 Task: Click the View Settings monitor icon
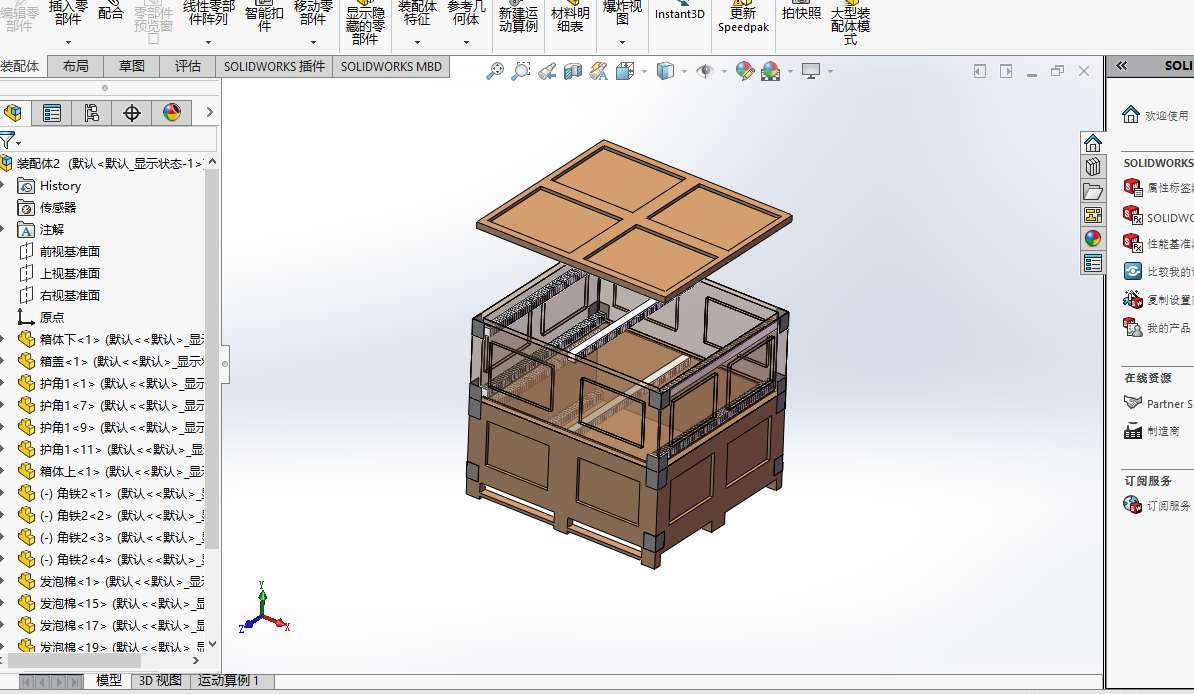tap(811, 71)
